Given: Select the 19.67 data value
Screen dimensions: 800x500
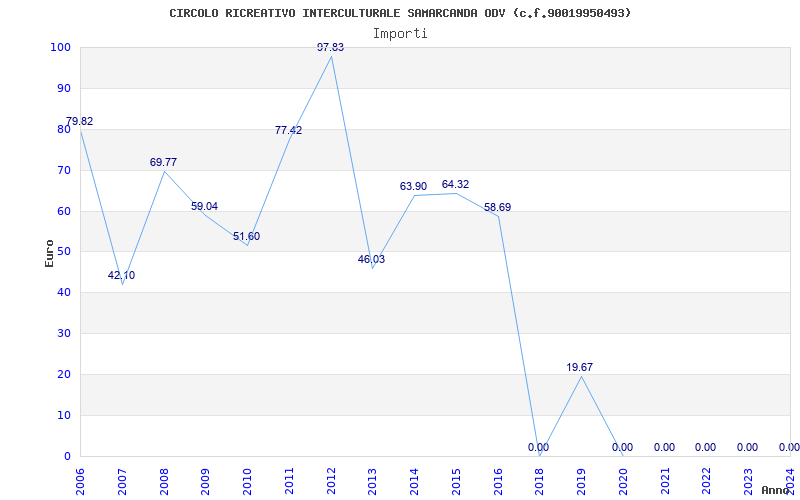Looking at the screenshot, I should click(x=580, y=367).
